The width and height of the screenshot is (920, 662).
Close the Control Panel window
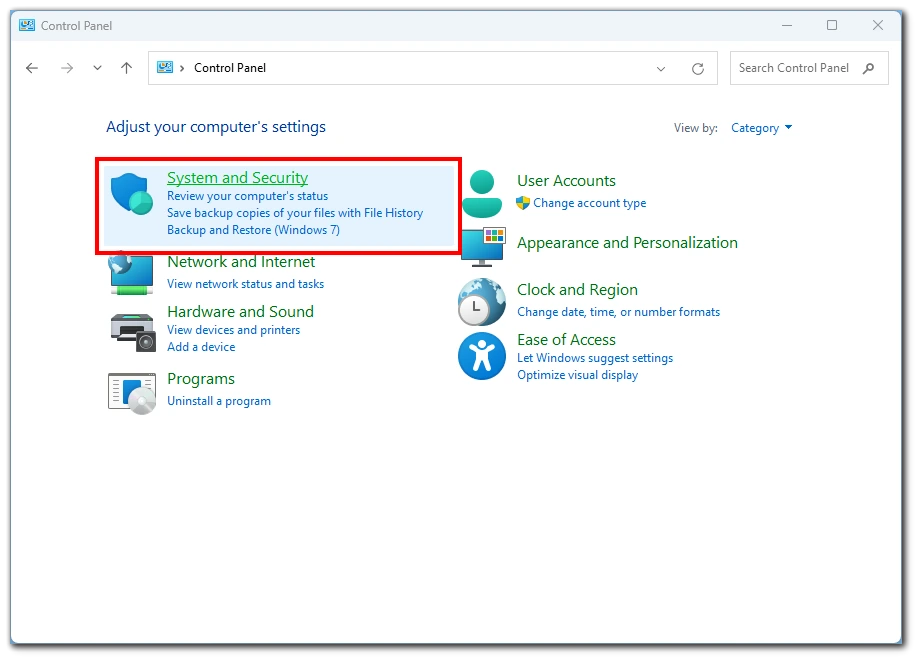tap(878, 25)
